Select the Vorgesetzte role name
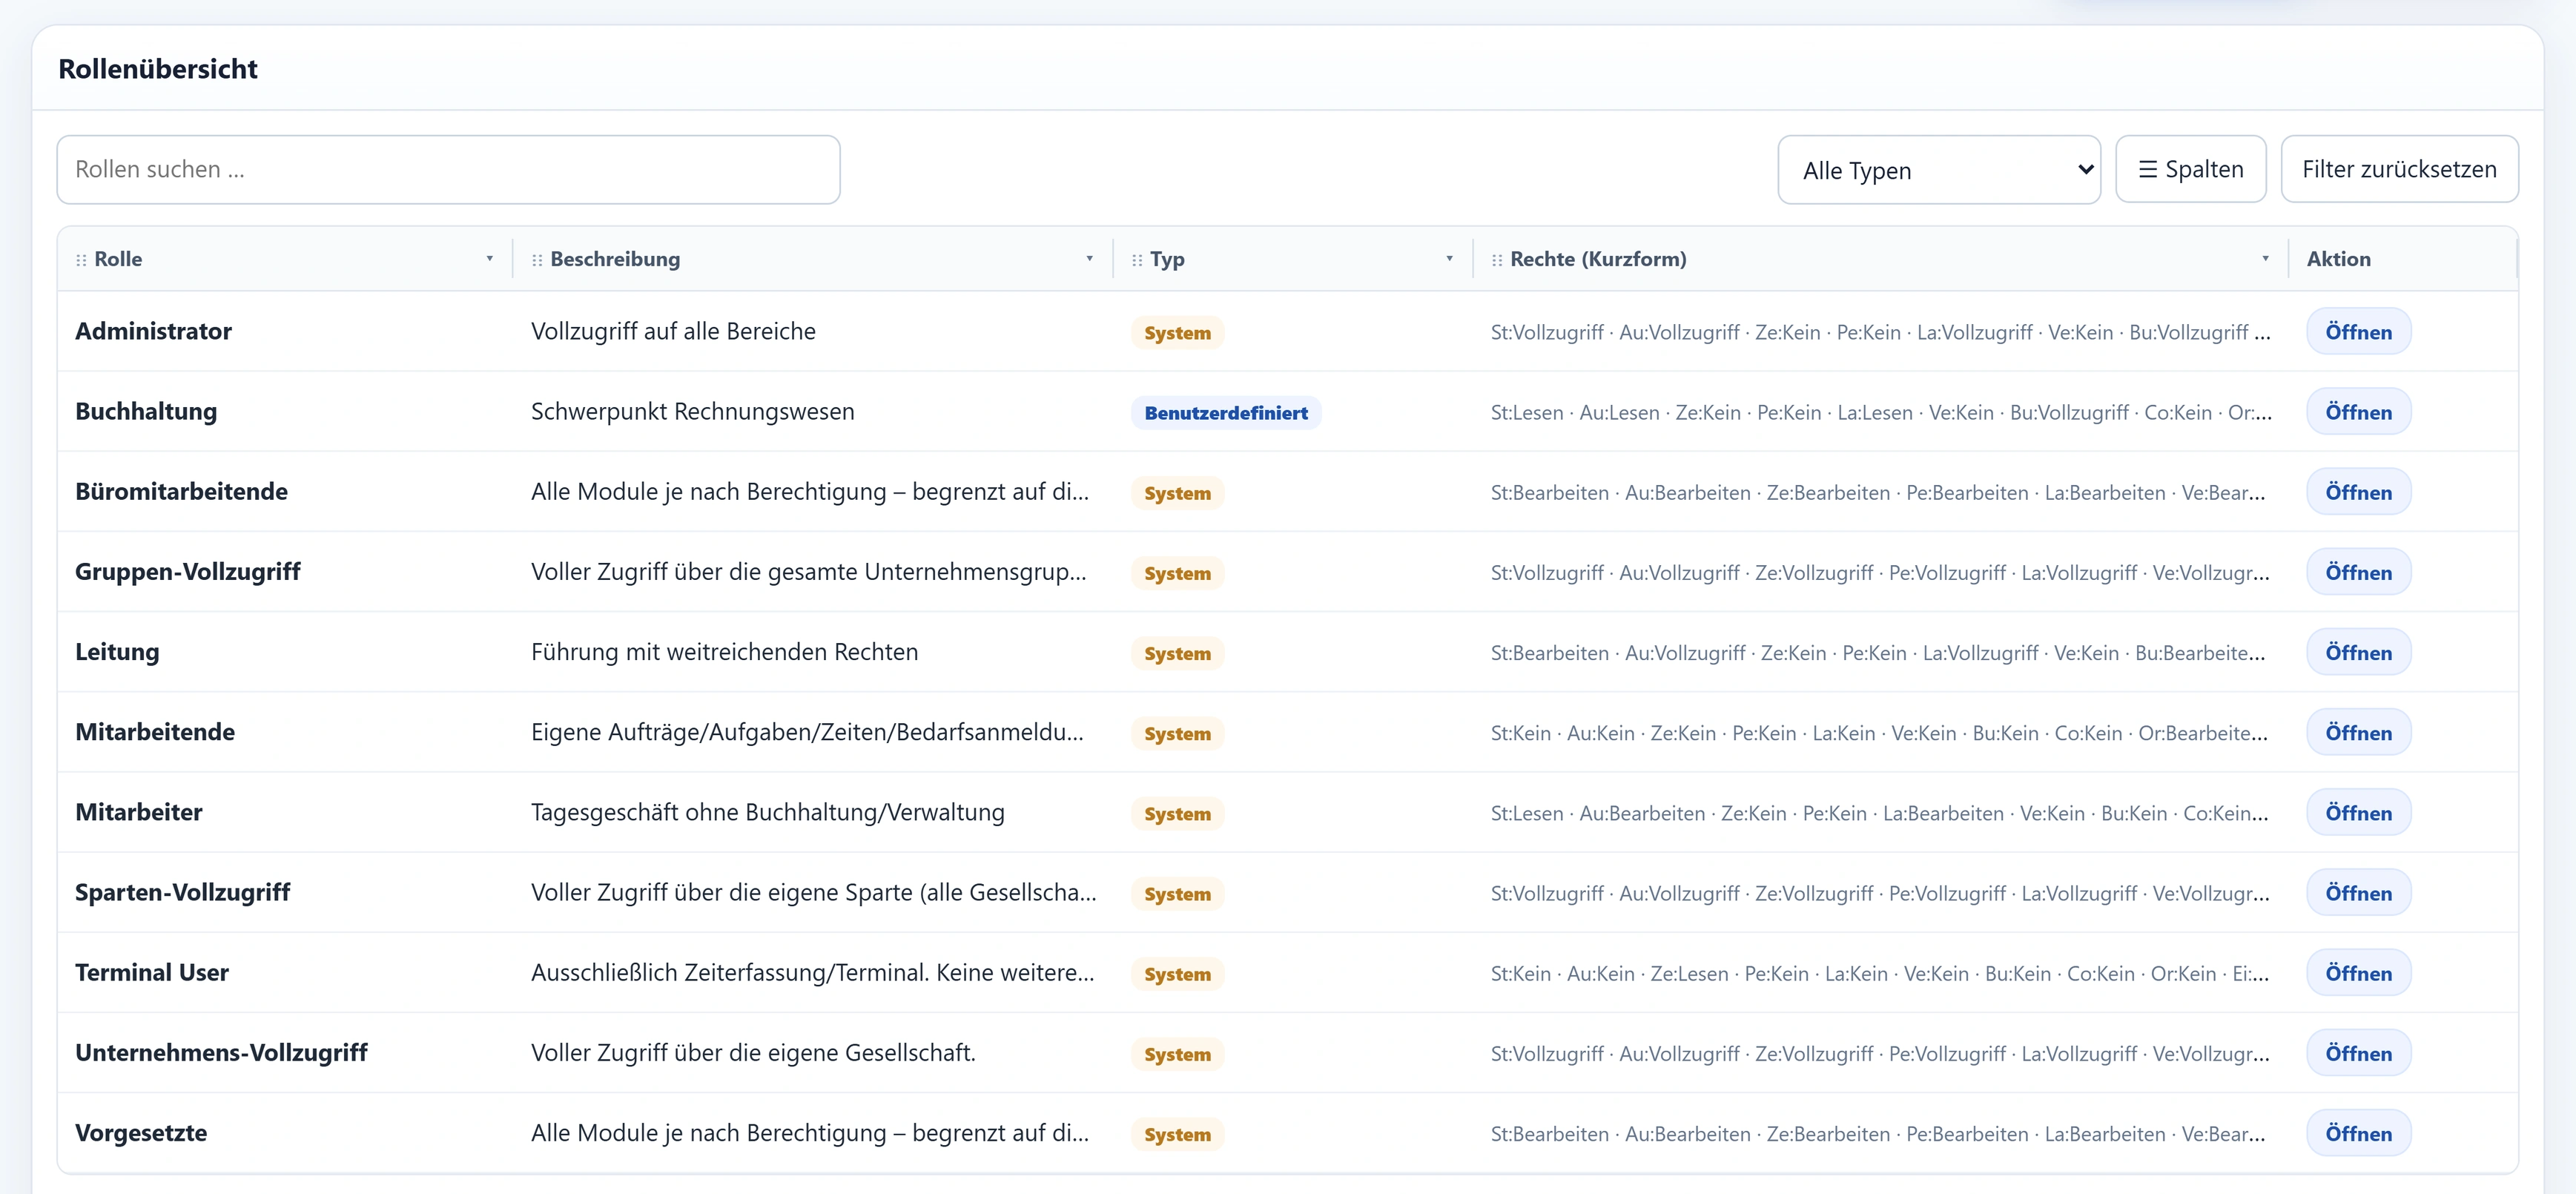The height and width of the screenshot is (1194, 2576). [x=141, y=1132]
